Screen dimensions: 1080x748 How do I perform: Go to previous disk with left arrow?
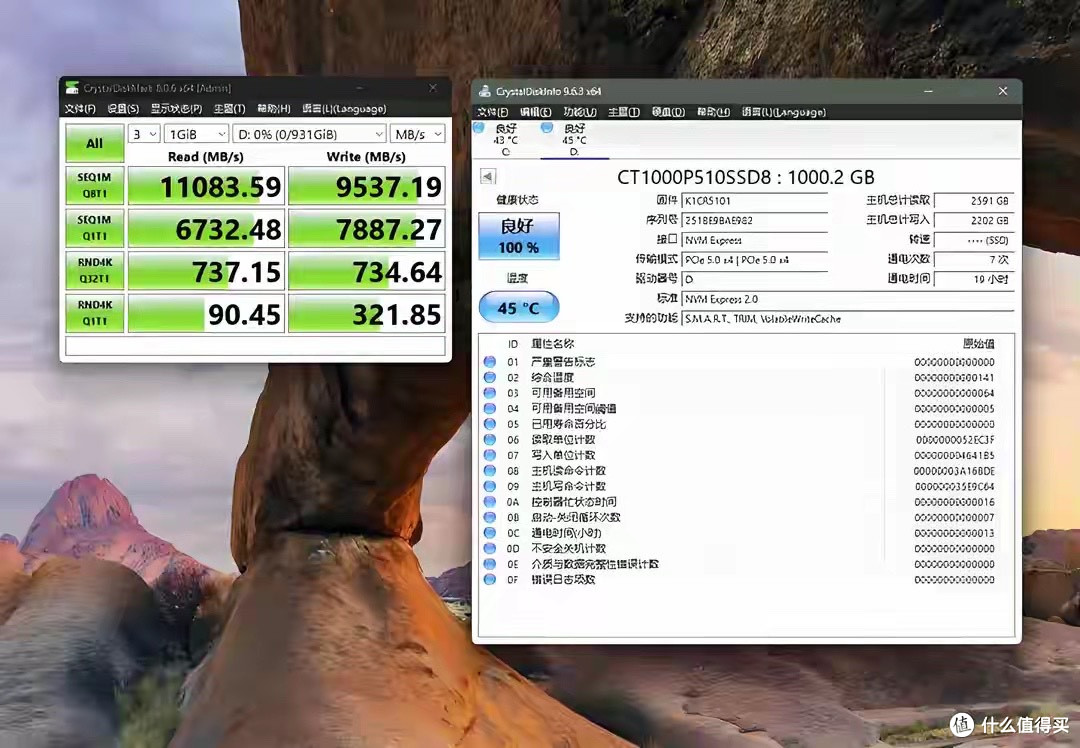(x=488, y=177)
